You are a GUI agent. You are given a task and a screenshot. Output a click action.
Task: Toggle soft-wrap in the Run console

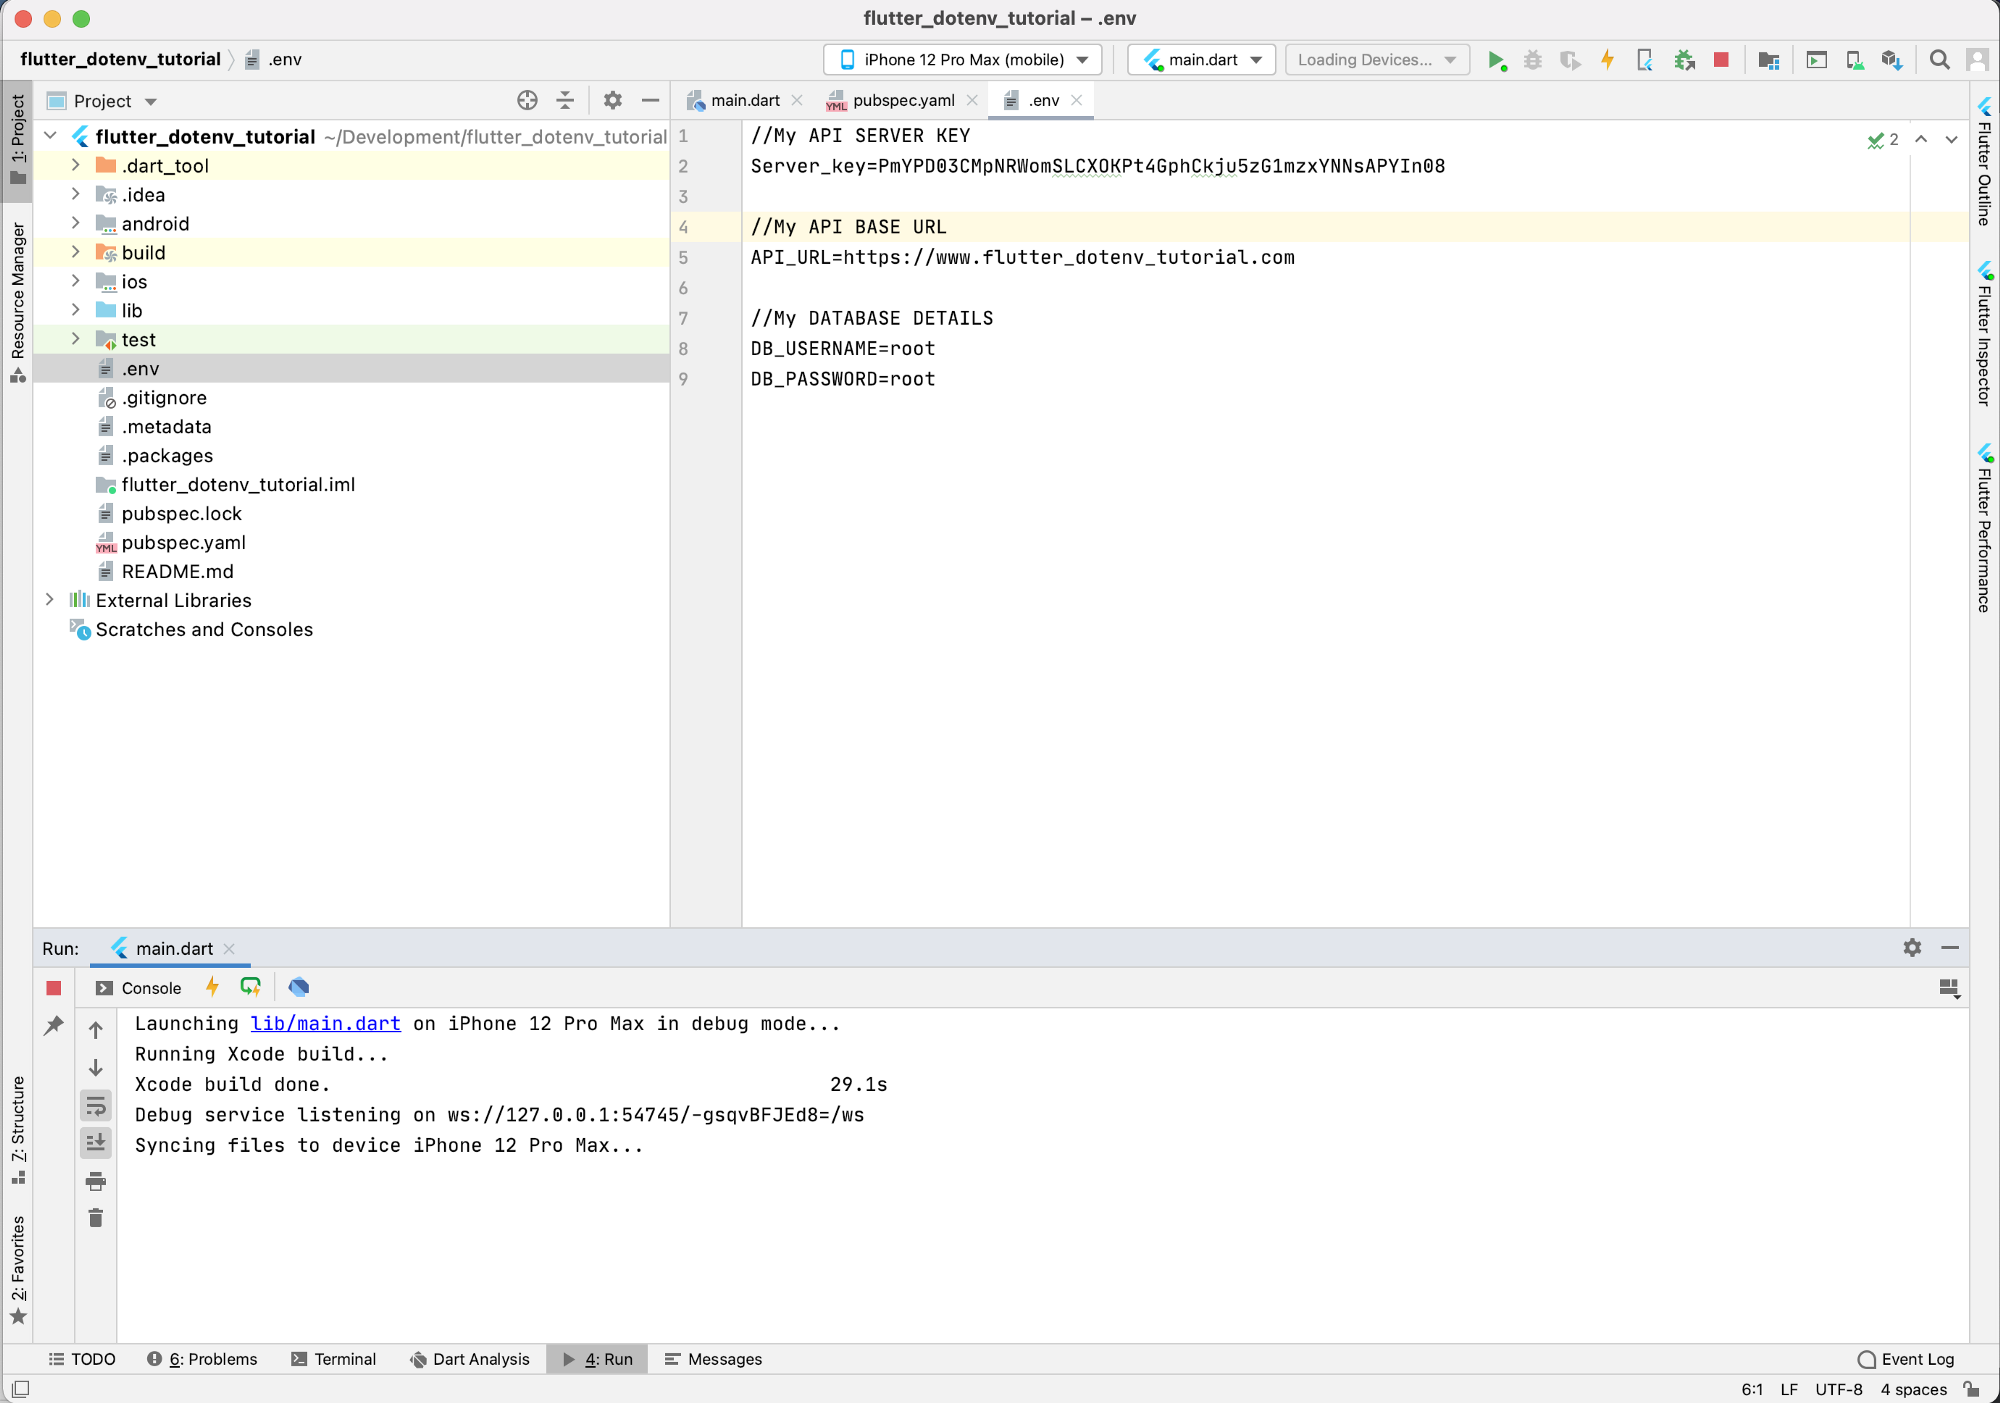[96, 1105]
